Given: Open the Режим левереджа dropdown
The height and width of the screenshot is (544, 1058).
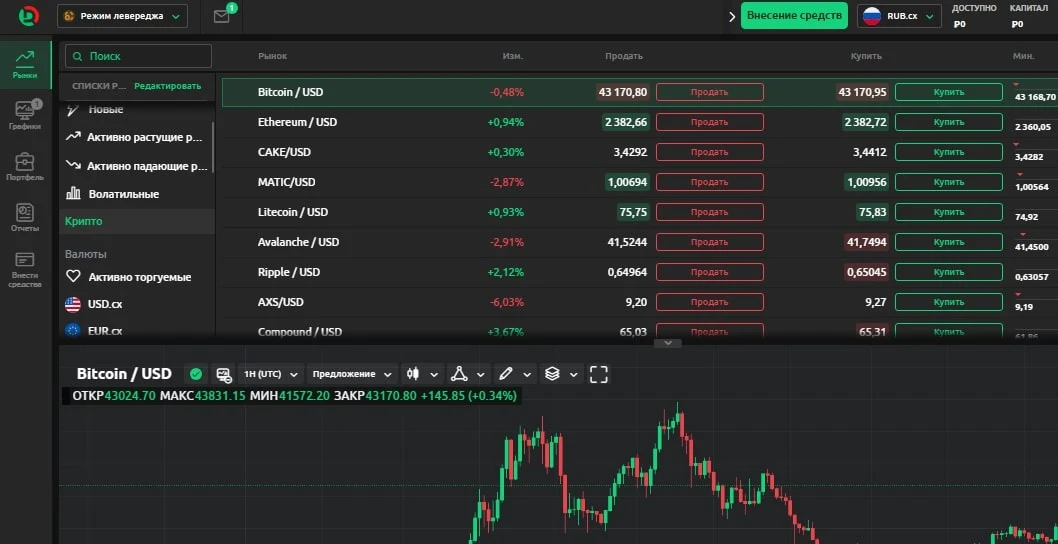Looking at the screenshot, I should point(122,16).
